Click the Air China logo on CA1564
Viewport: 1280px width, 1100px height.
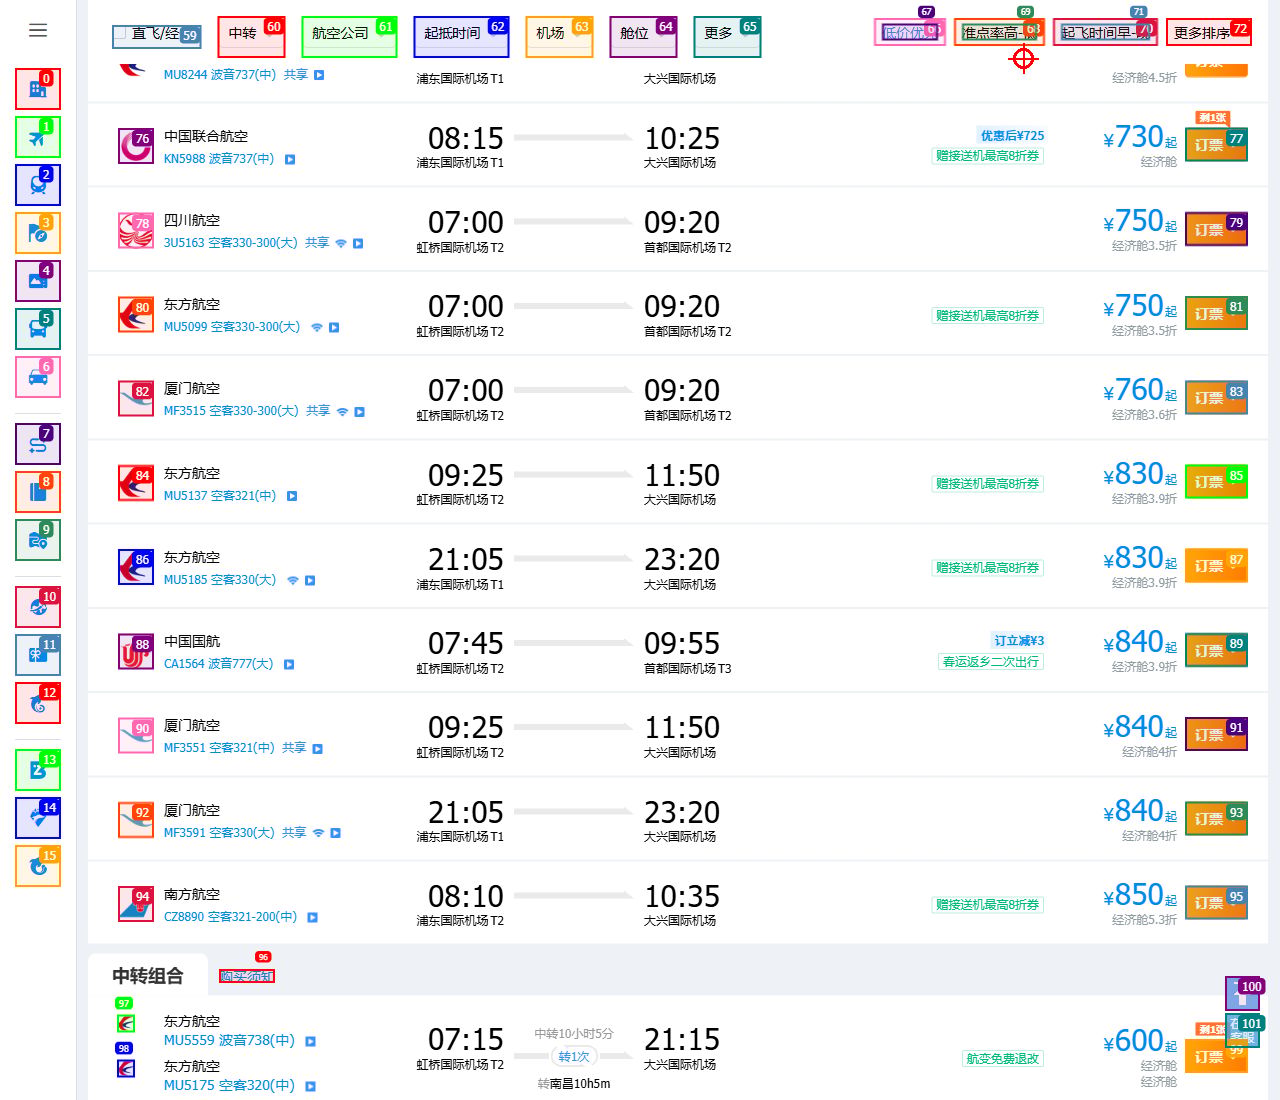tap(136, 651)
